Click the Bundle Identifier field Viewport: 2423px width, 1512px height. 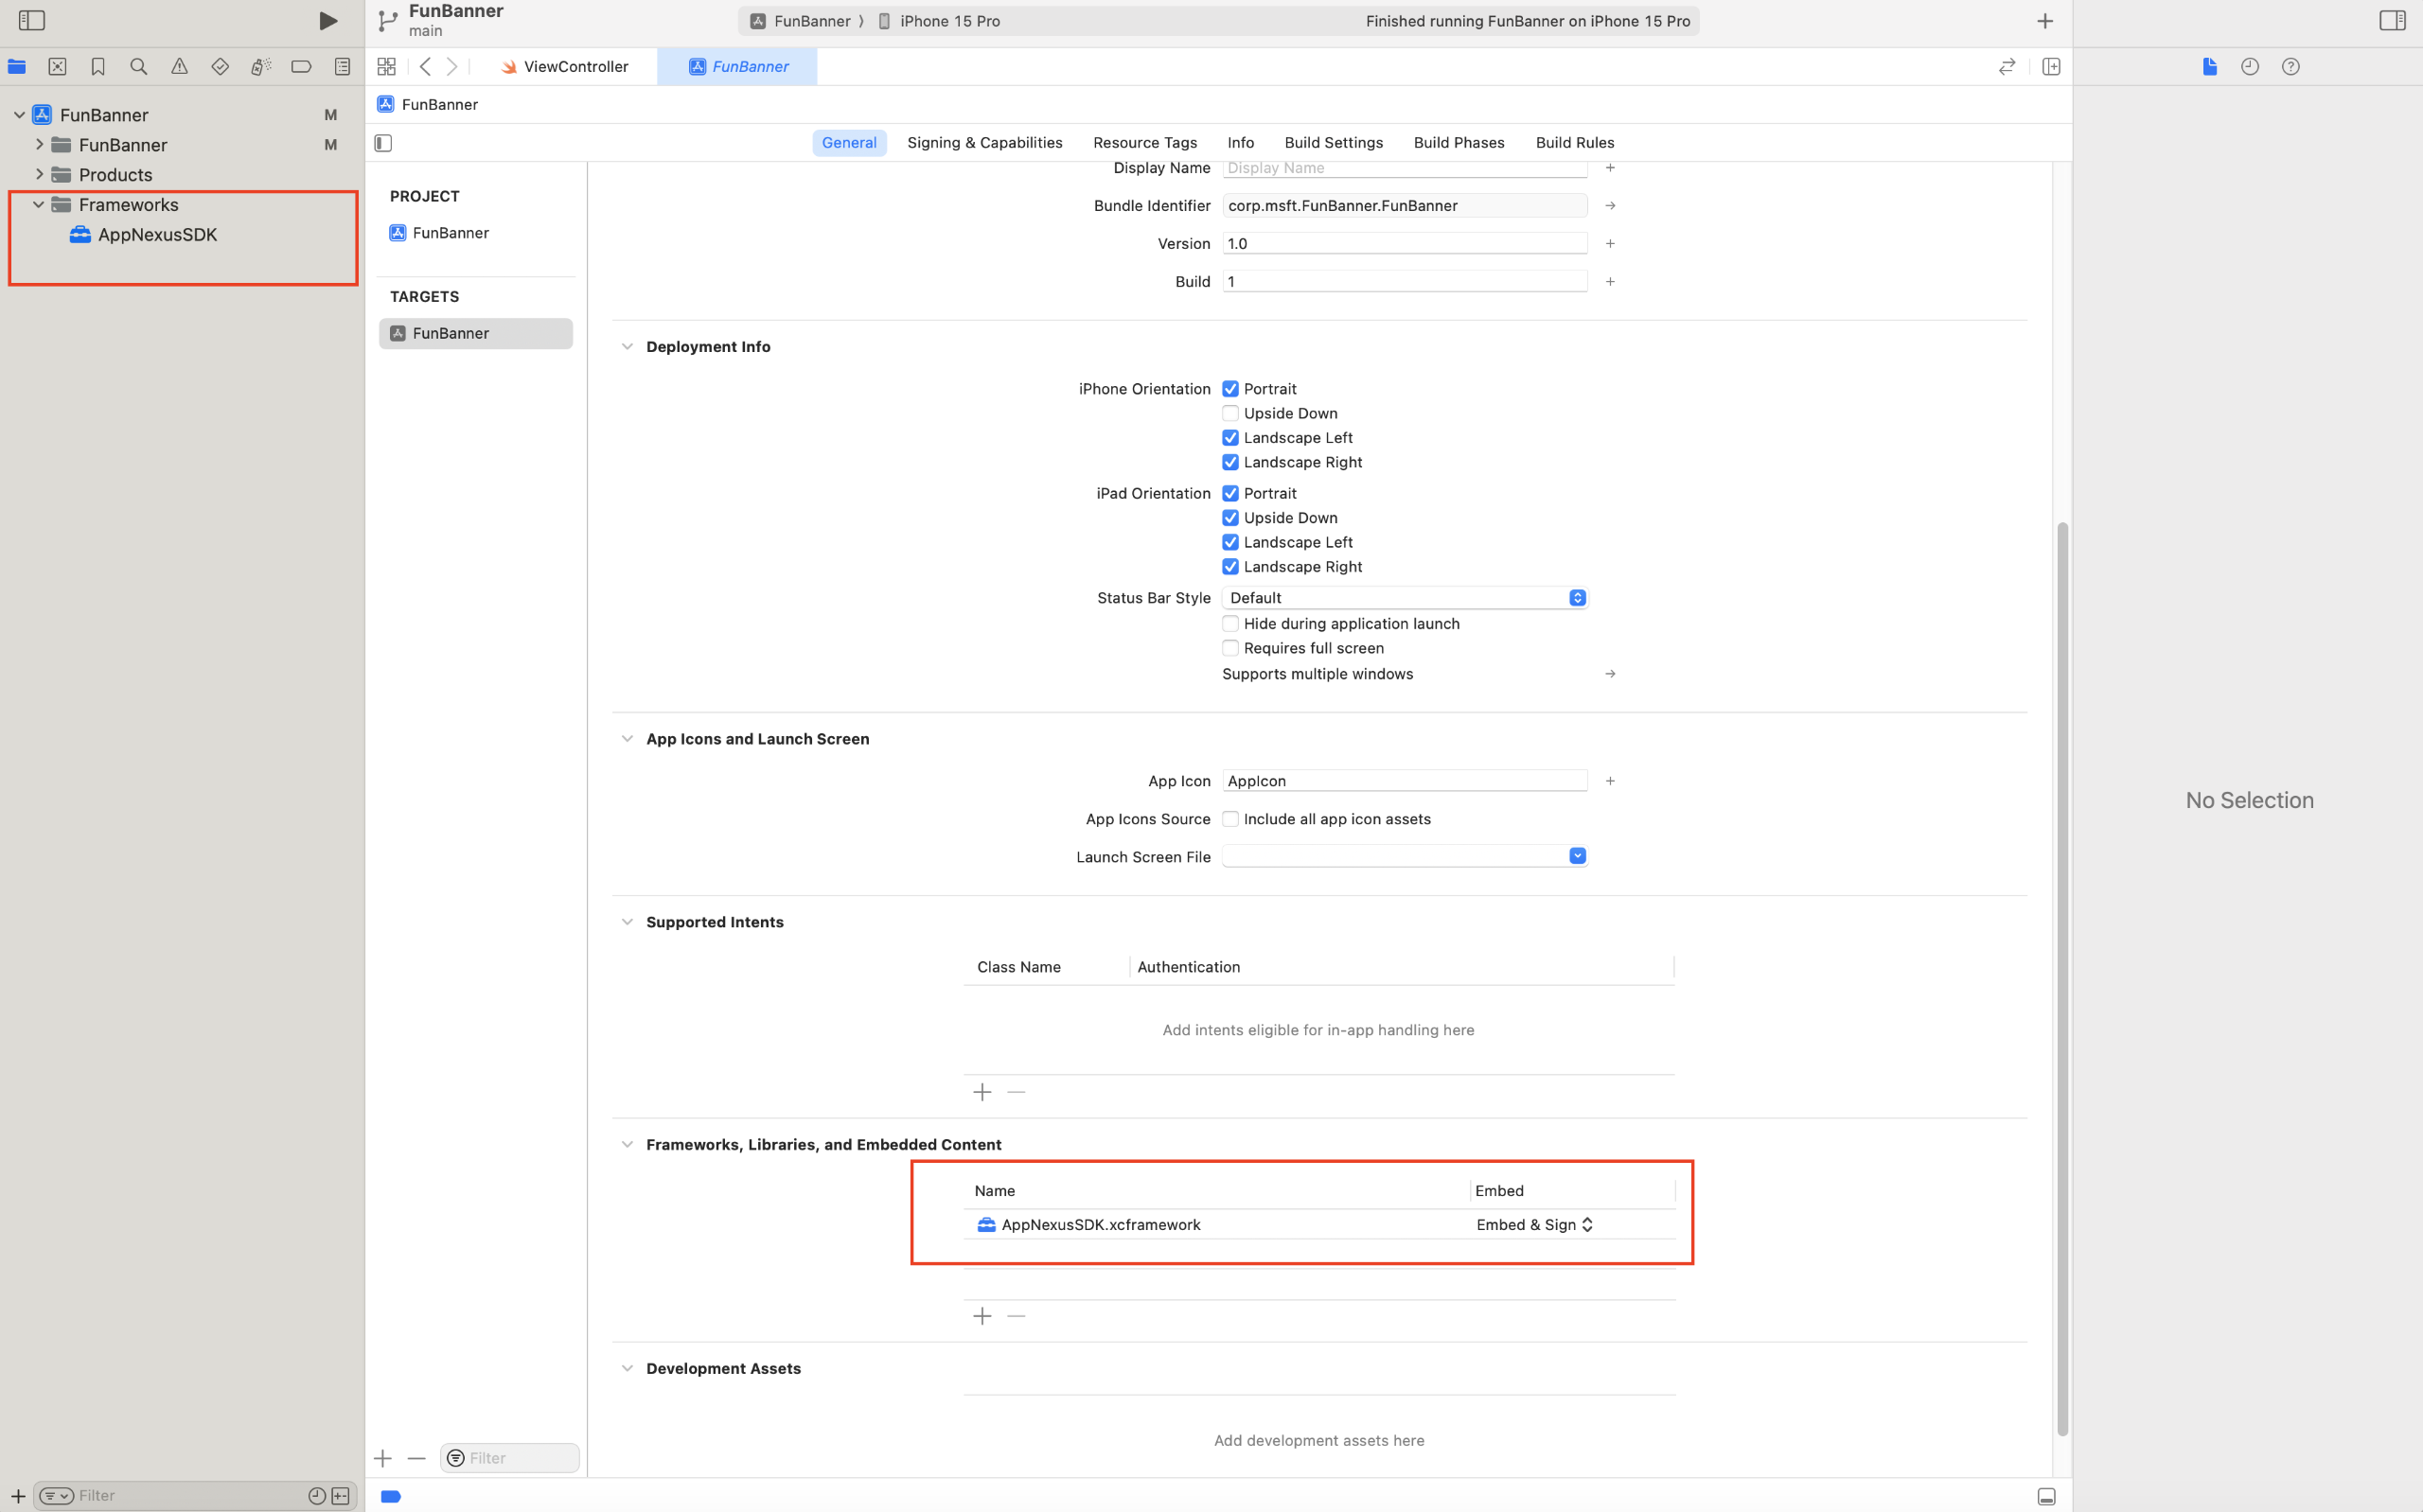(x=1405, y=205)
